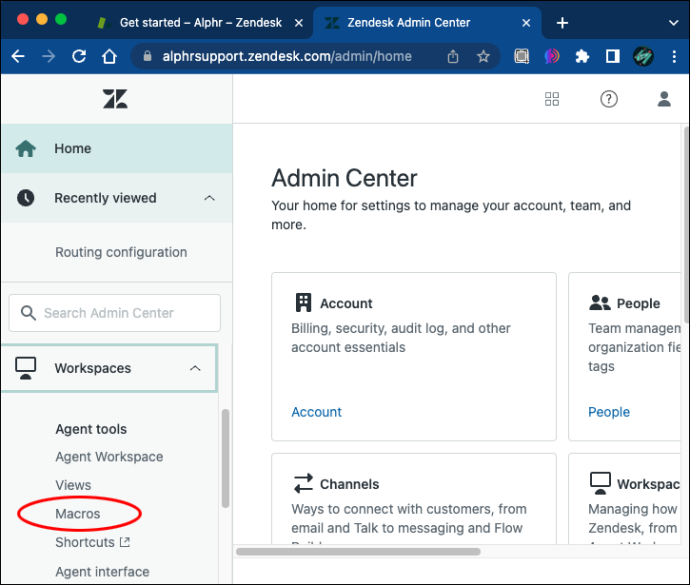
Task: Reload the page
Action: point(79,56)
